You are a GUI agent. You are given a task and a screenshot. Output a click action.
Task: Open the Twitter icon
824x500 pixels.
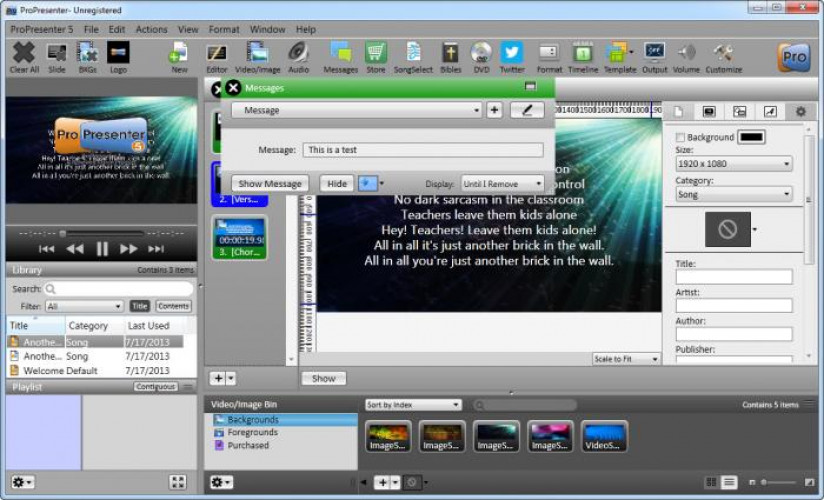(x=512, y=57)
